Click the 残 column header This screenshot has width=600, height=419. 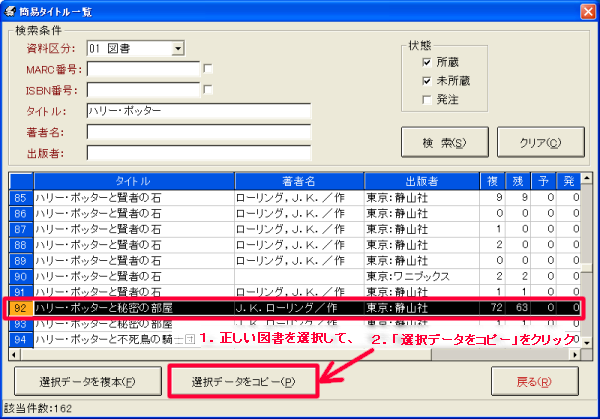click(x=518, y=181)
